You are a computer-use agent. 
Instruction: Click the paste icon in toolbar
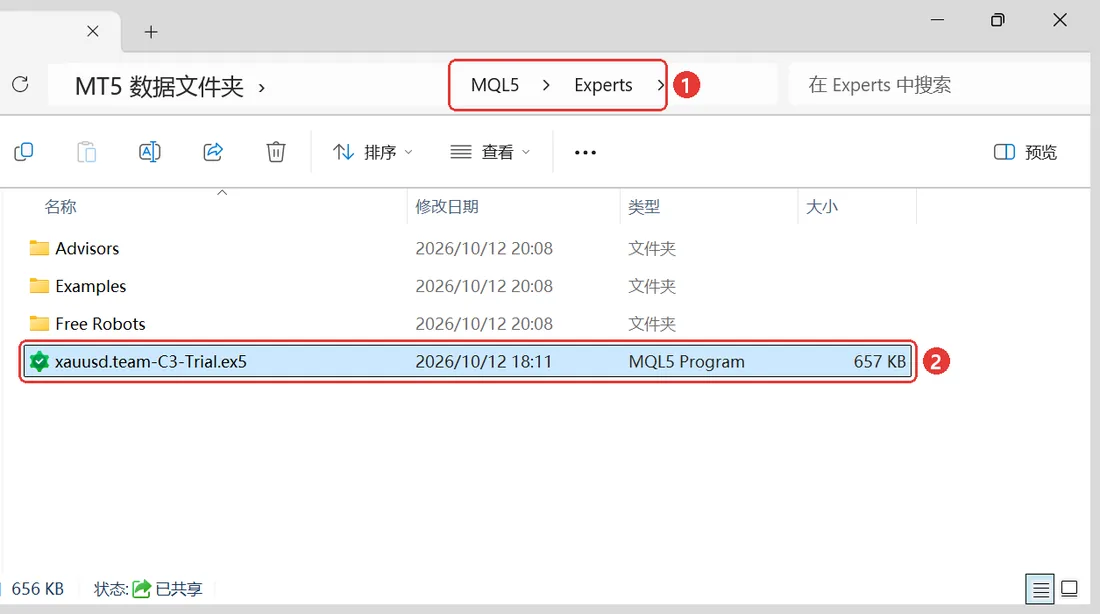click(86, 152)
